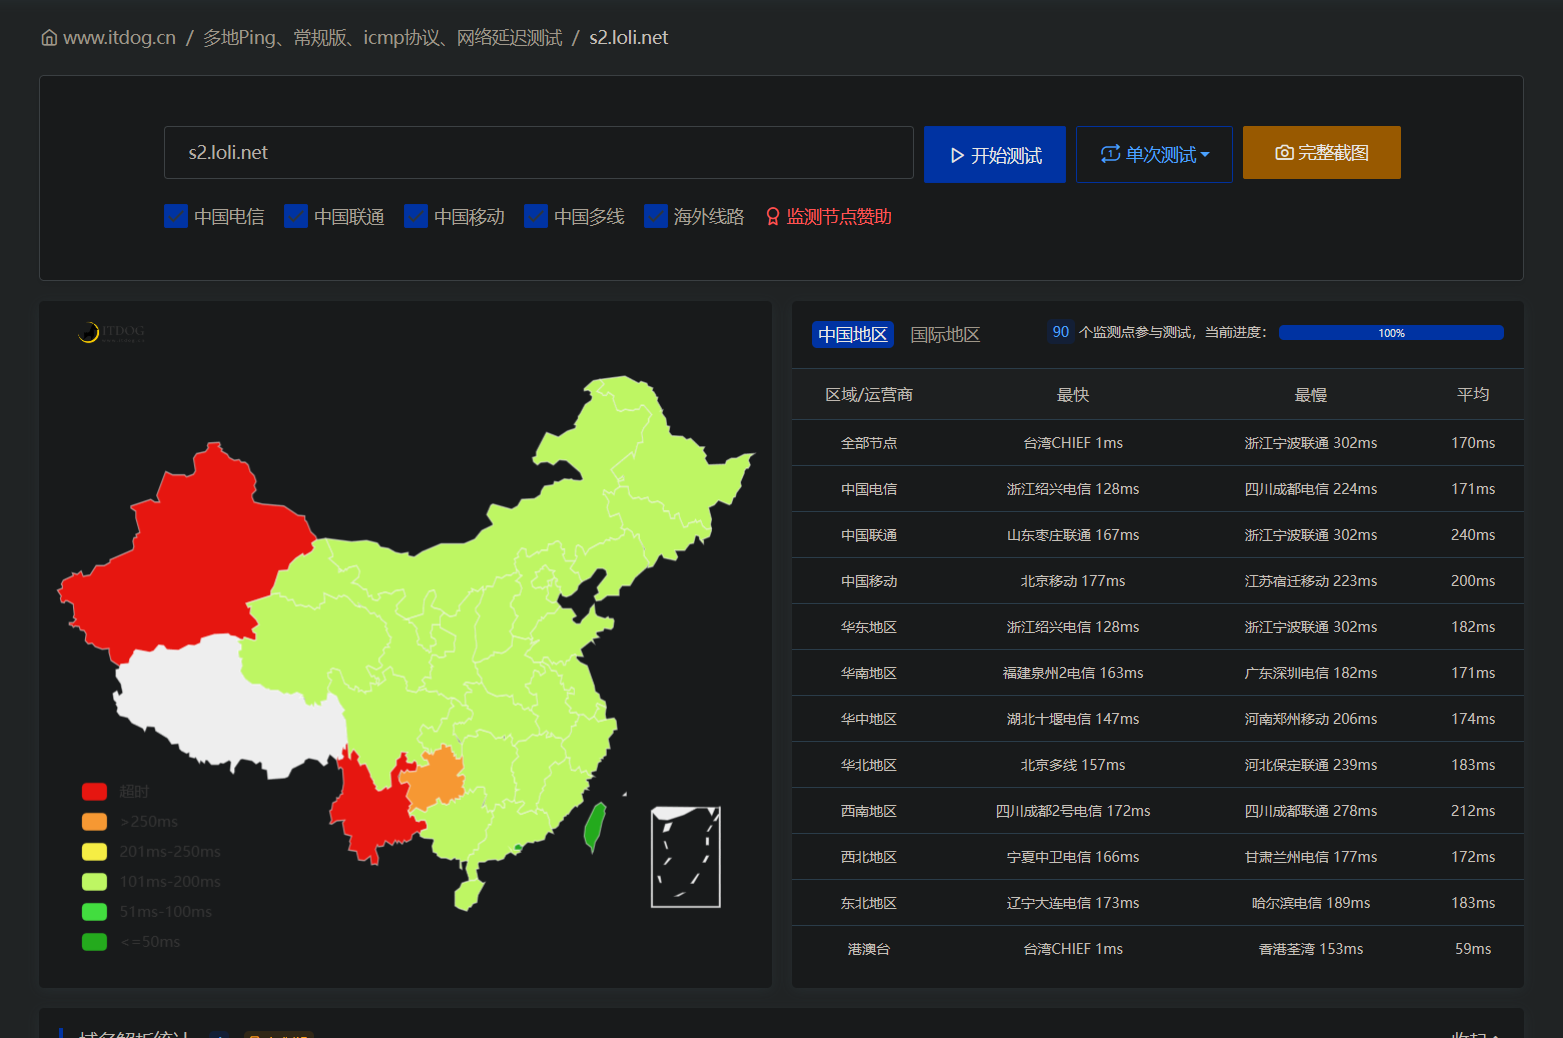1563x1038 pixels.
Task: Switch to the 国际地区 tab
Action: point(945,334)
